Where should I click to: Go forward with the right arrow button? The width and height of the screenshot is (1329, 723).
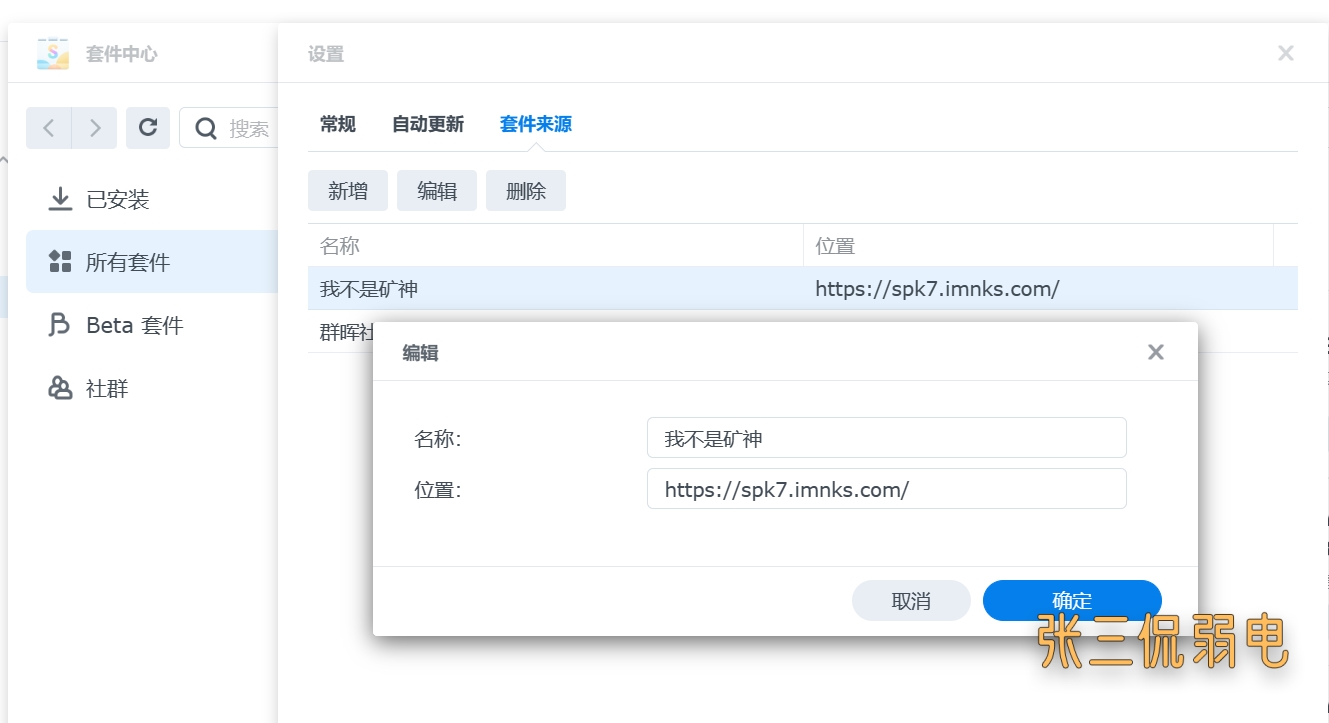tap(95, 128)
